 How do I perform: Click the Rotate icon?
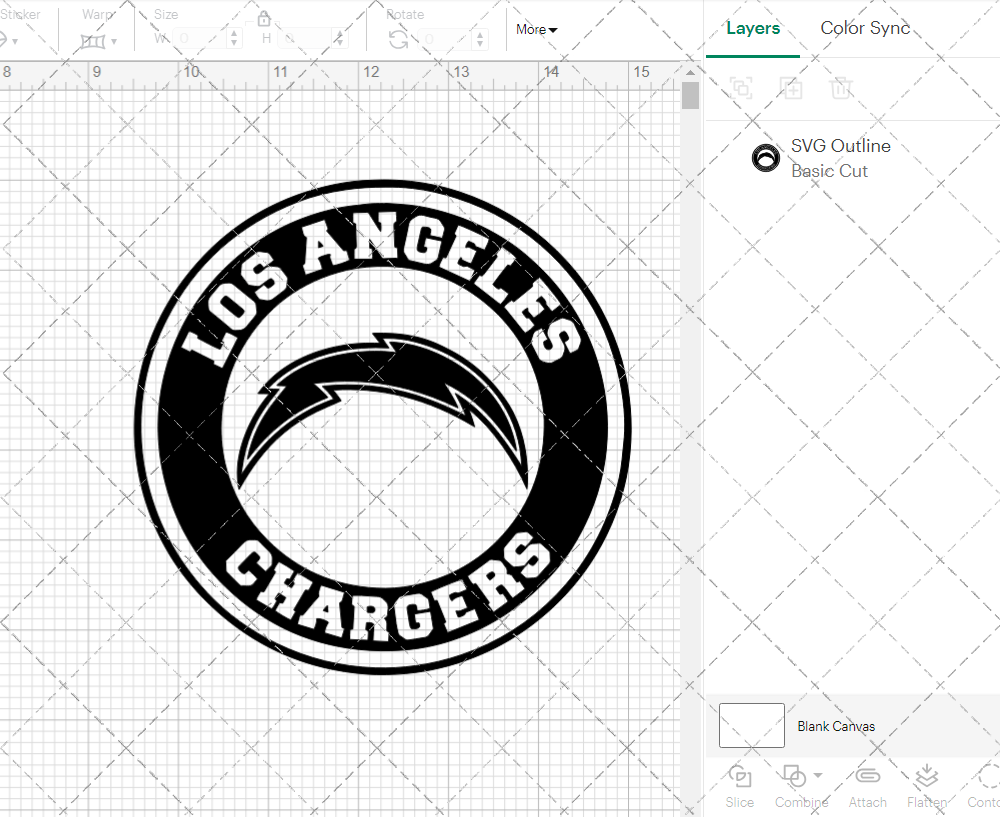(x=399, y=40)
